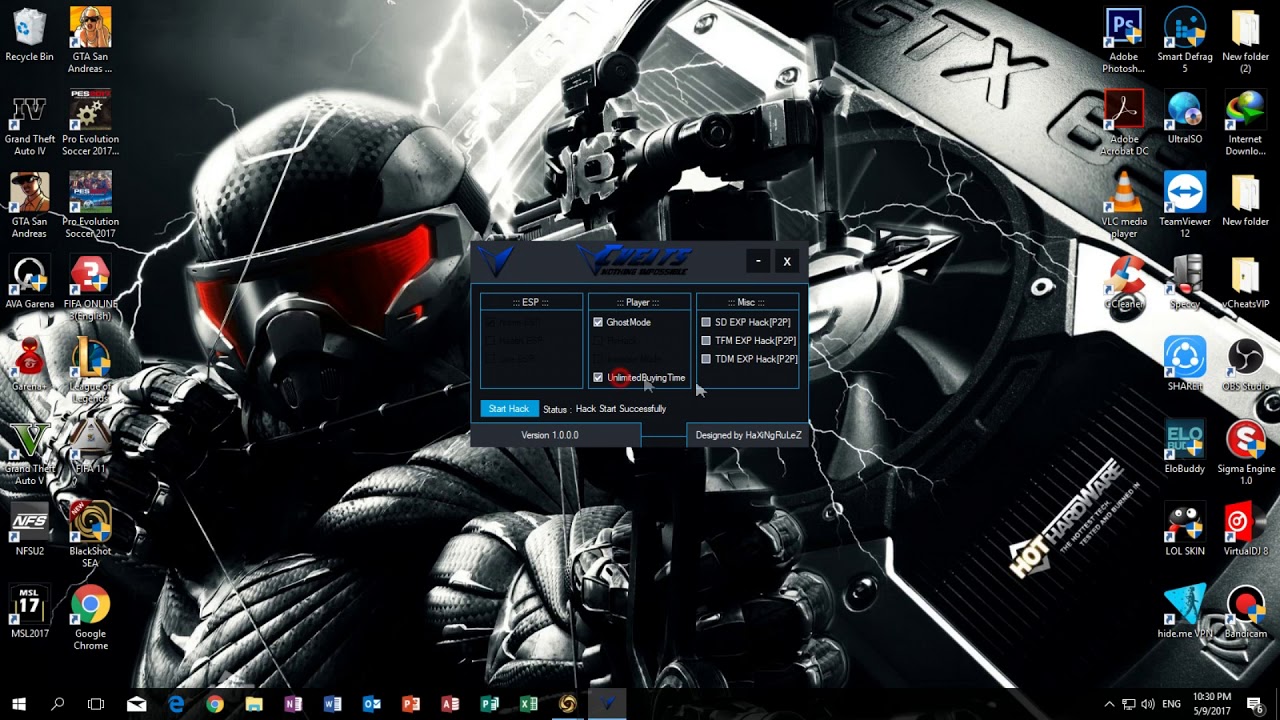The width and height of the screenshot is (1280, 720).
Task: Click the Hack Start Successfully status text
Action: (621, 409)
